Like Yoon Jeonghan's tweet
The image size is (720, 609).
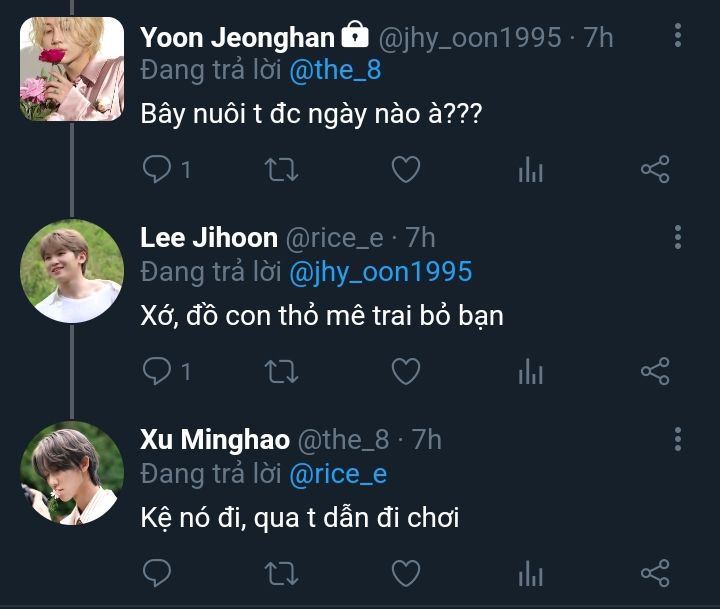[x=405, y=170]
